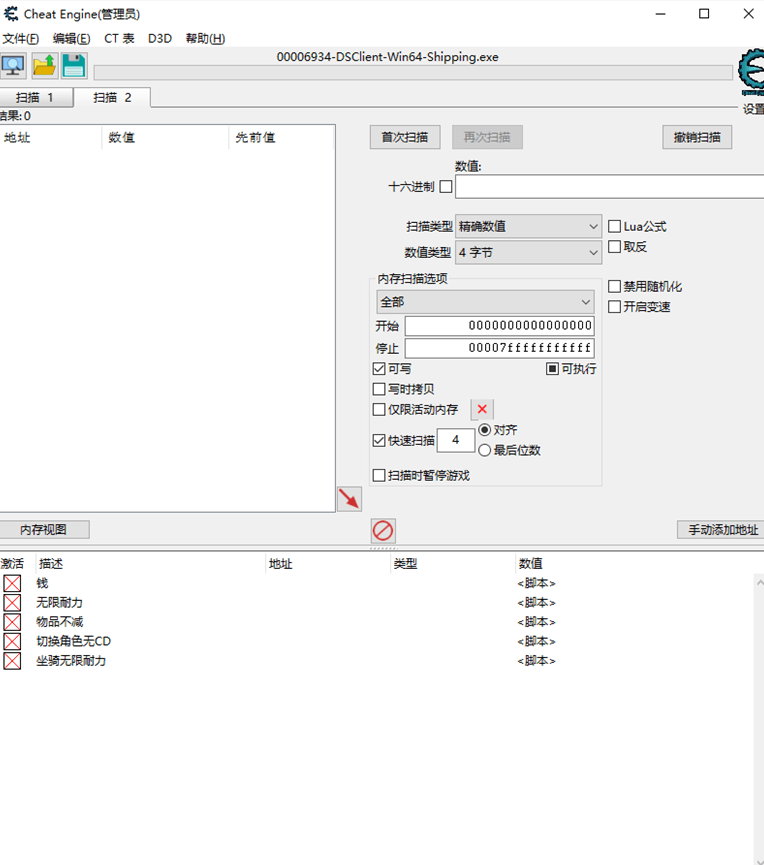Click the 激活 column header in address list
Screen dimensions: 764x865
(17, 563)
